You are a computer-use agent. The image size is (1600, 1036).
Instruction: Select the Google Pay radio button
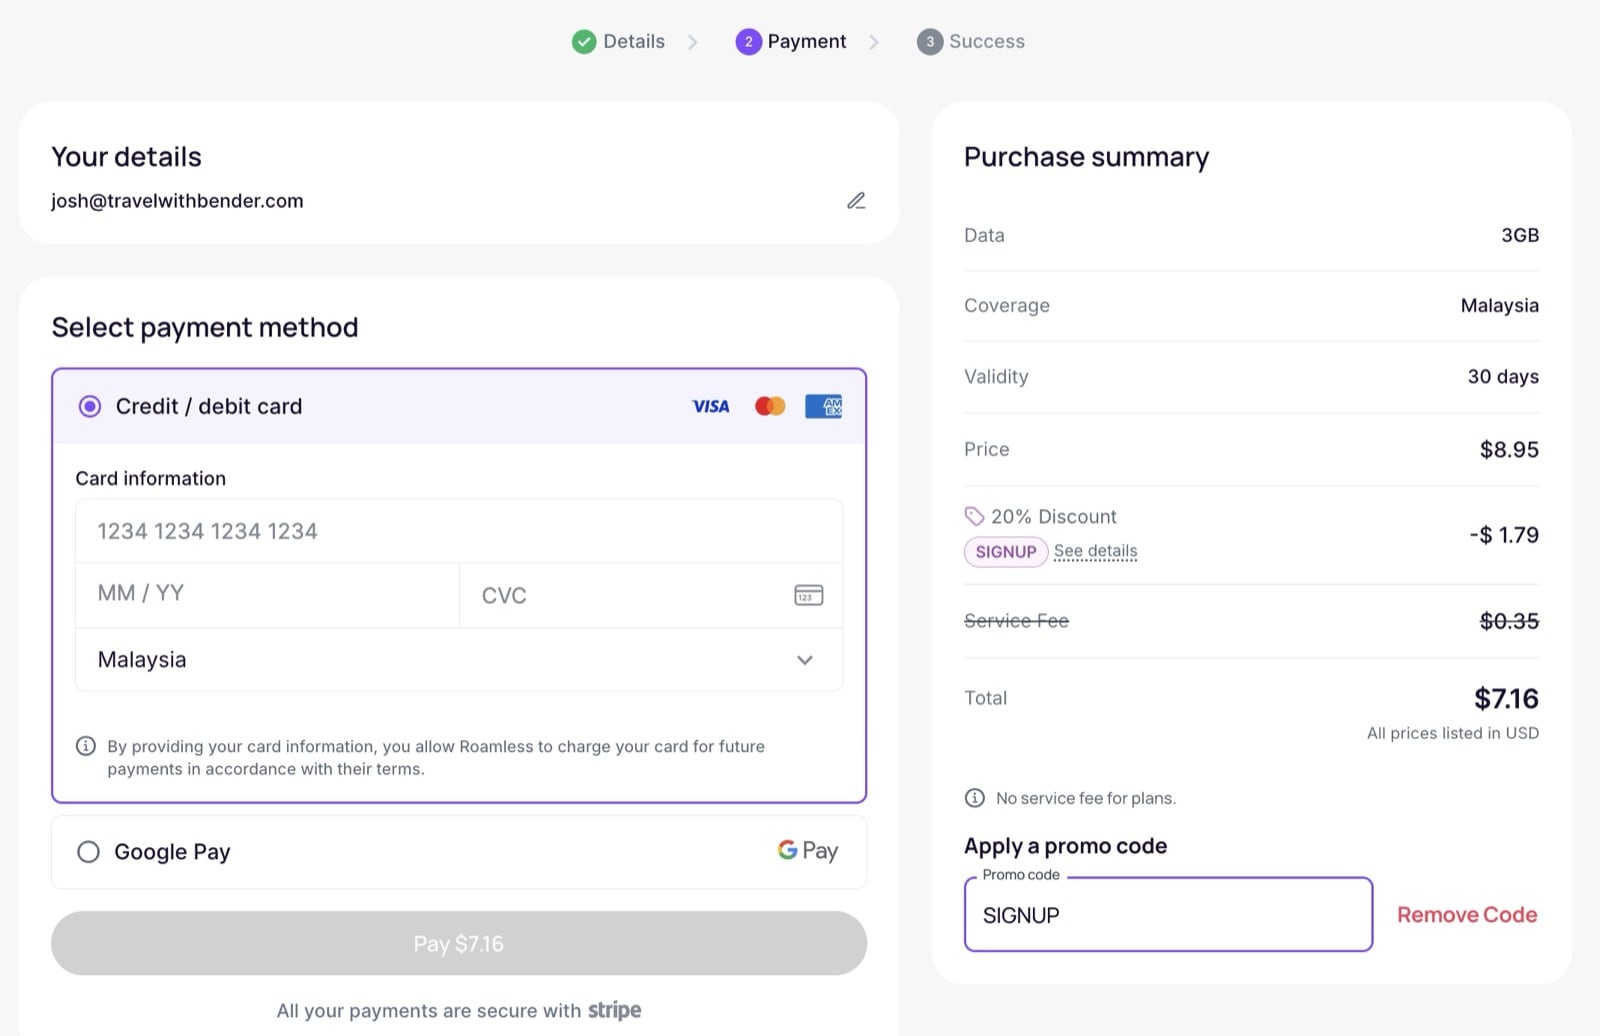(88, 852)
